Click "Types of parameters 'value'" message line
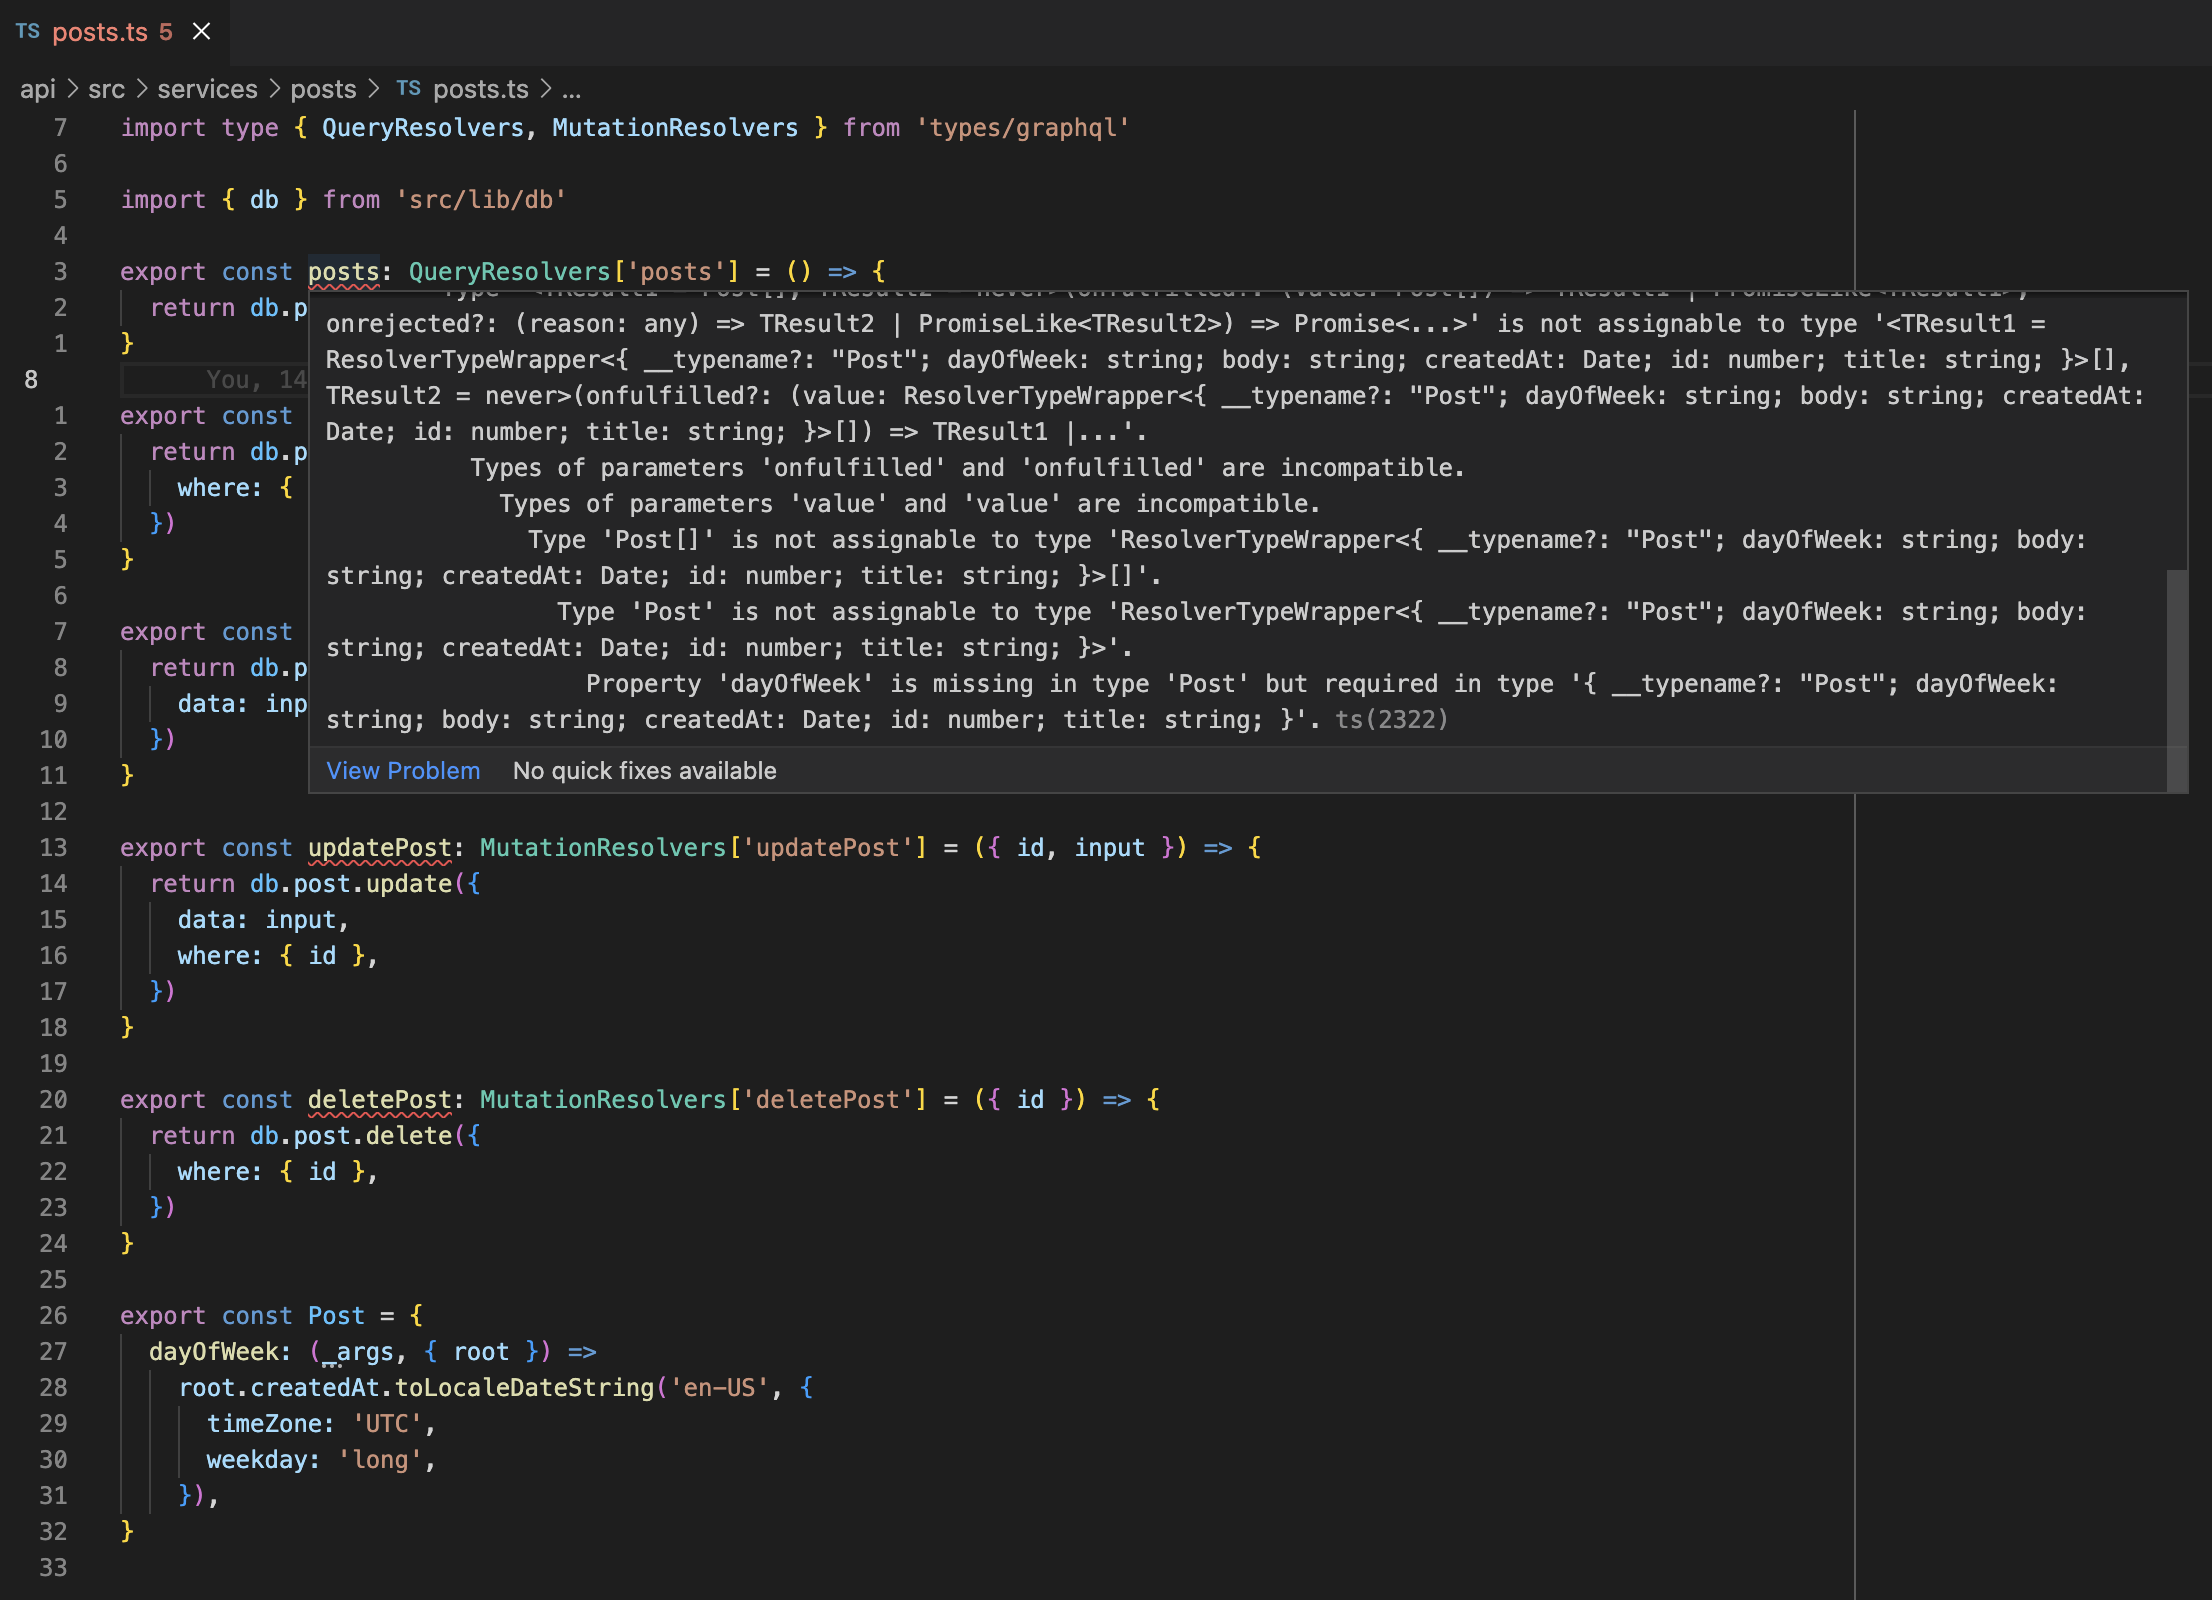The width and height of the screenshot is (2212, 1600). pyautogui.click(x=910, y=504)
